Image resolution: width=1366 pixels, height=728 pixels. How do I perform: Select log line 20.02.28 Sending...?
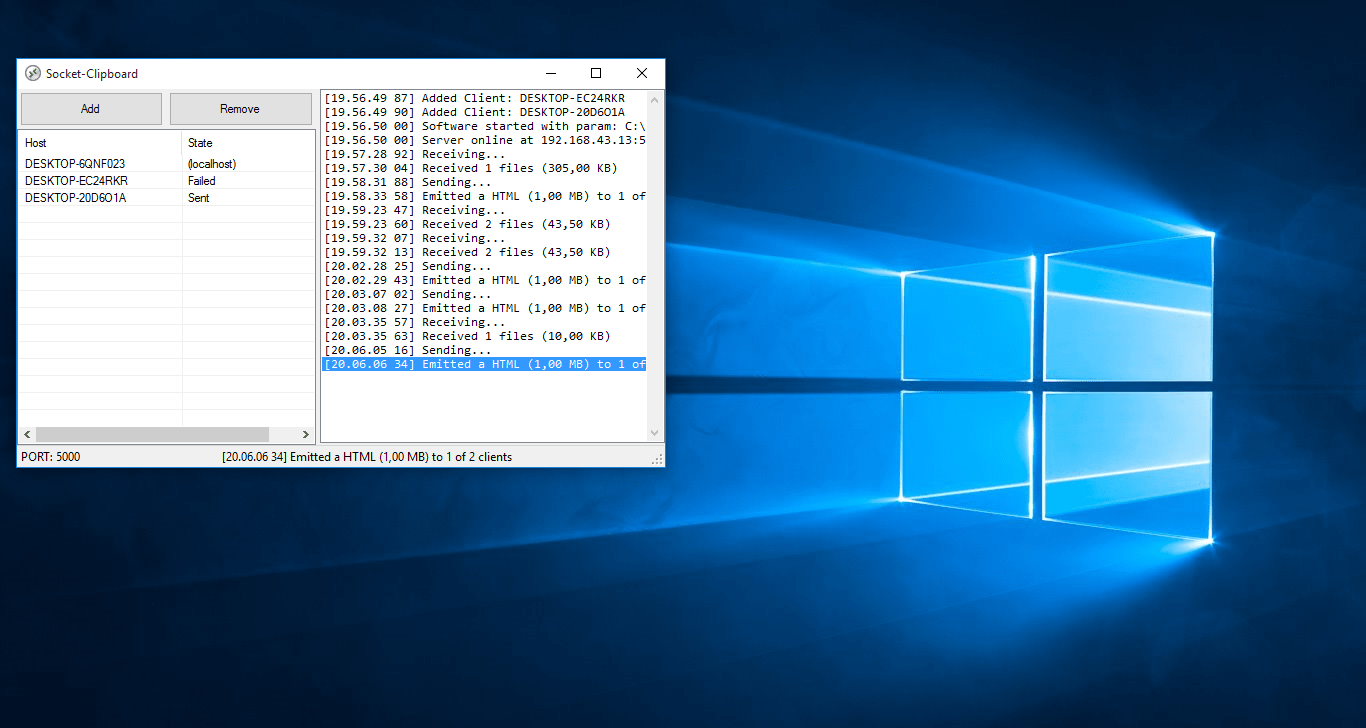tap(484, 266)
